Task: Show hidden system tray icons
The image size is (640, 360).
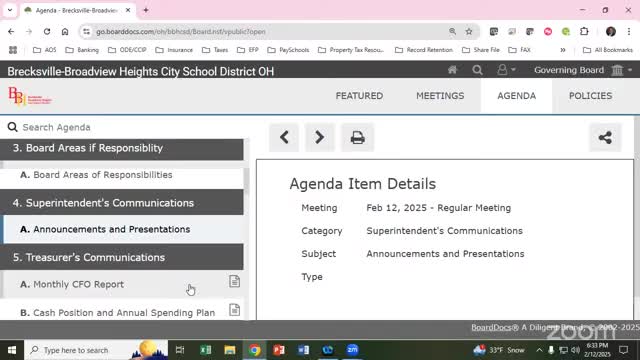Action: [539, 350]
